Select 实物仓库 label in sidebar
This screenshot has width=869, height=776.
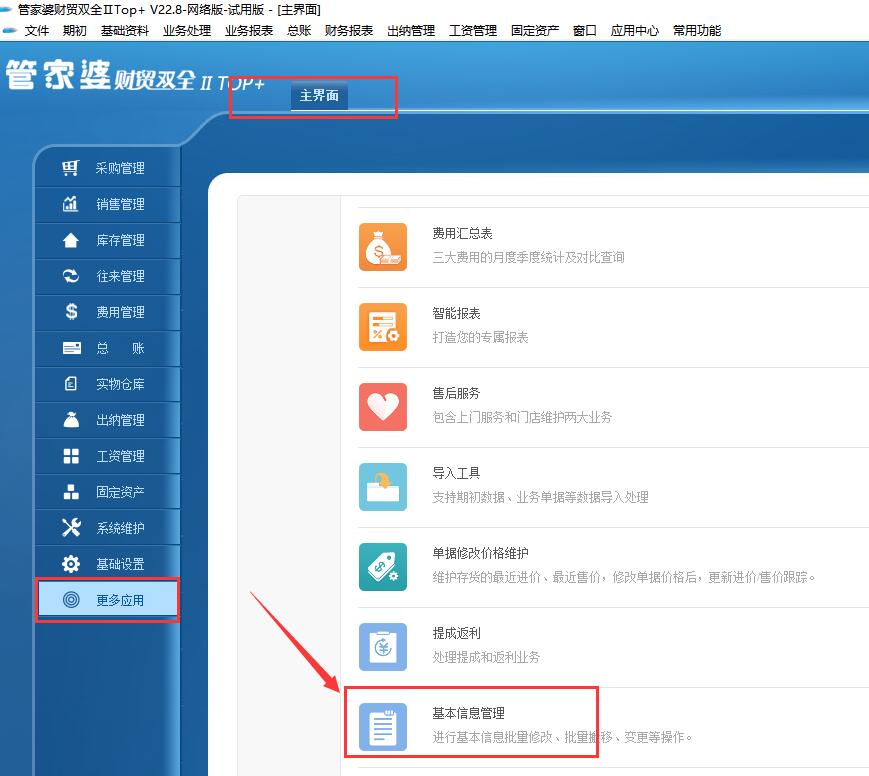(x=120, y=384)
